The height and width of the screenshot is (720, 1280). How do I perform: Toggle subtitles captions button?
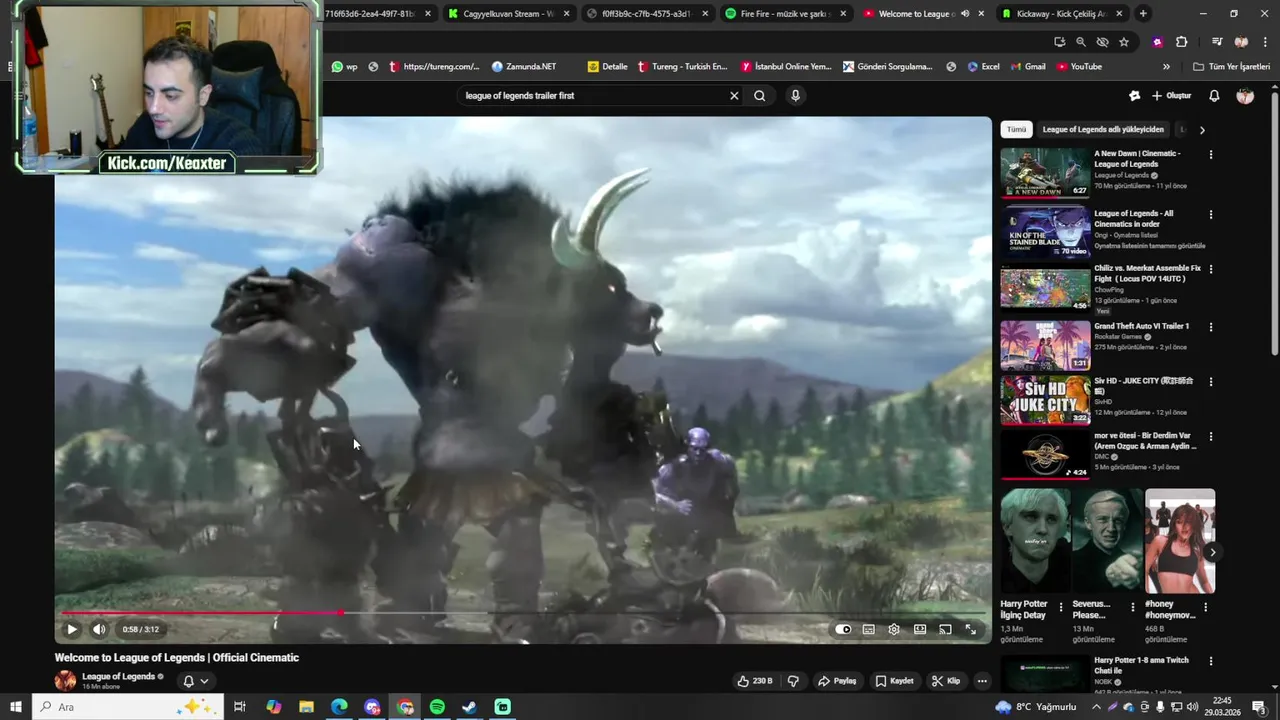[868, 629]
